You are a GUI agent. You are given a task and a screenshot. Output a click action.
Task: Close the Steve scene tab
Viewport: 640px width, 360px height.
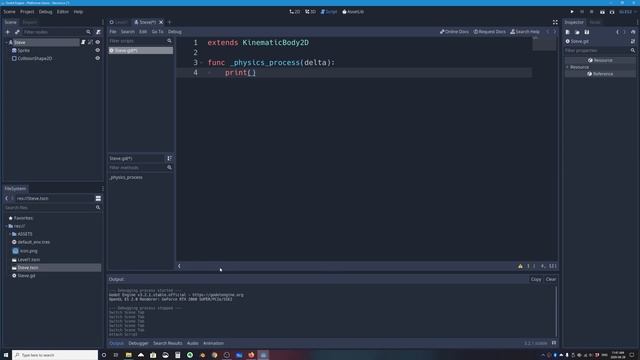click(161, 22)
